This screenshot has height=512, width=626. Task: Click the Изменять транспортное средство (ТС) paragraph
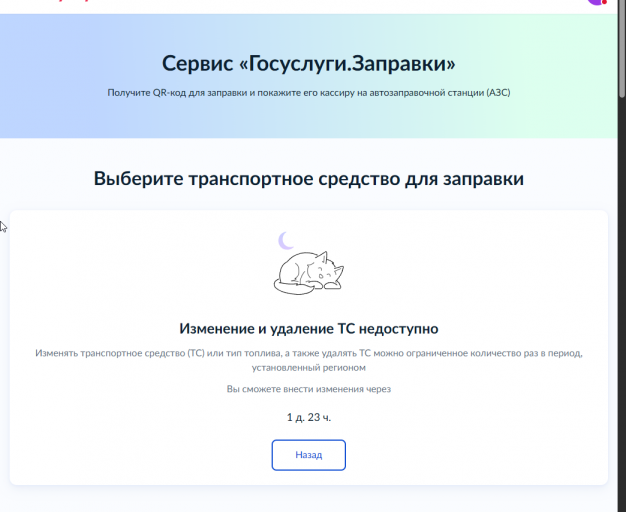click(309, 360)
